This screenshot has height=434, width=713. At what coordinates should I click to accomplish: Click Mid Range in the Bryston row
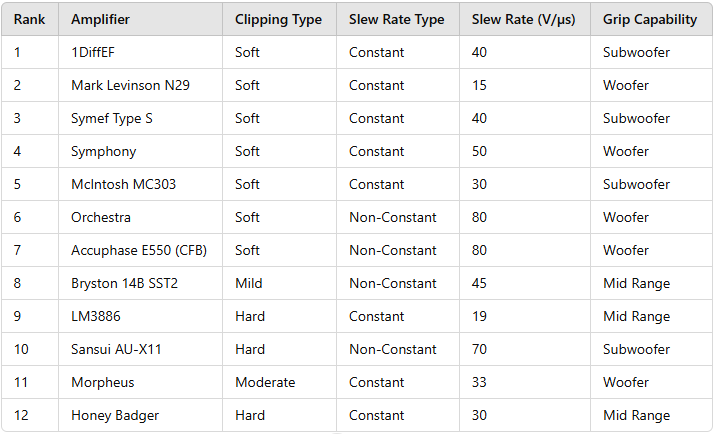coord(637,283)
